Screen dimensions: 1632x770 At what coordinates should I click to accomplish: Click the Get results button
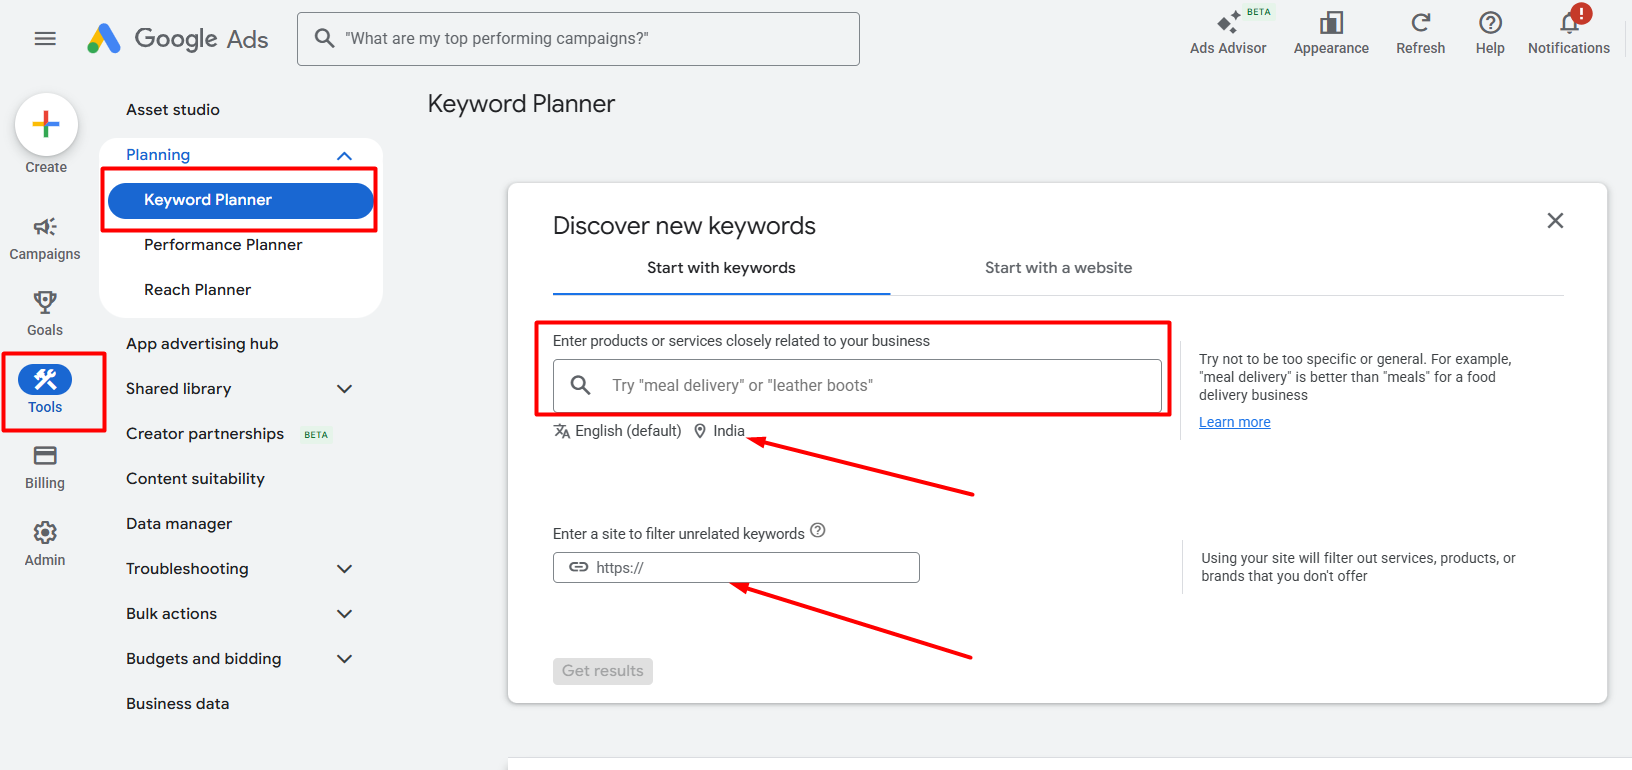pos(603,671)
